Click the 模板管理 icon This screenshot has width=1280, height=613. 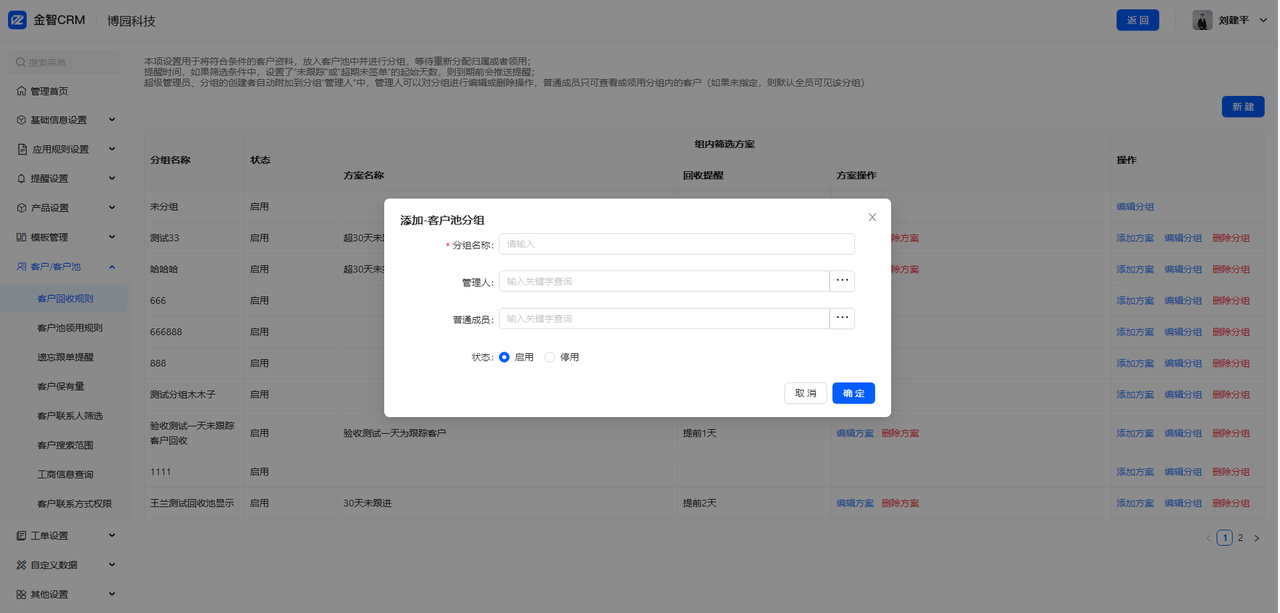pyautogui.click(x=21, y=237)
